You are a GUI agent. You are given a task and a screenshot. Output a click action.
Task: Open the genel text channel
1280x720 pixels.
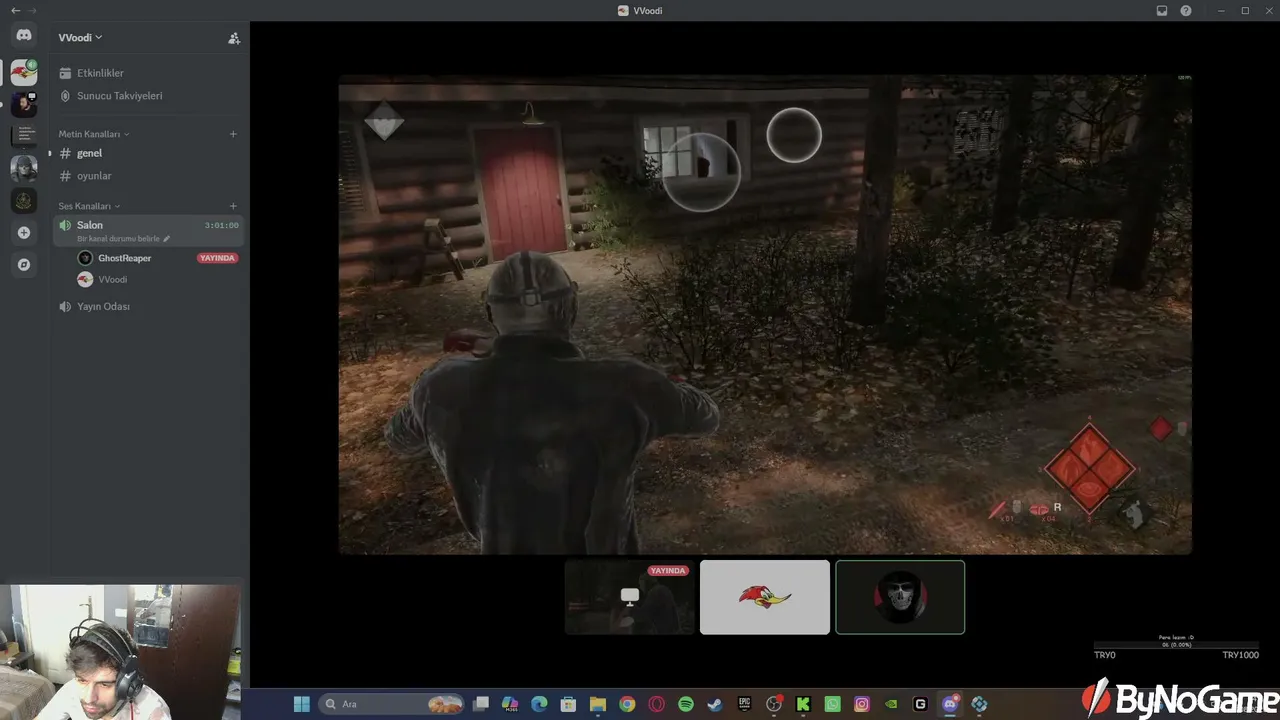pyautogui.click(x=148, y=153)
